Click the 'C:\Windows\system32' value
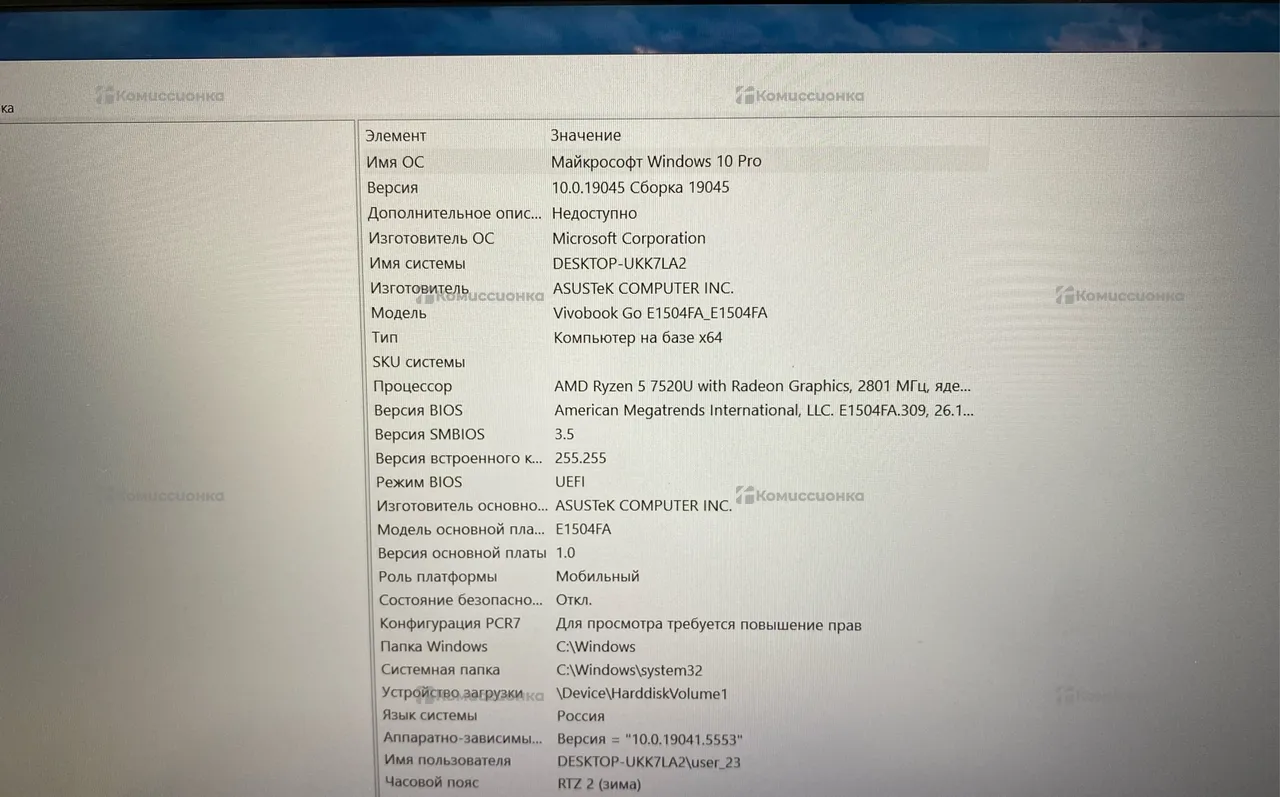1280x797 pixels. [630, 670]
